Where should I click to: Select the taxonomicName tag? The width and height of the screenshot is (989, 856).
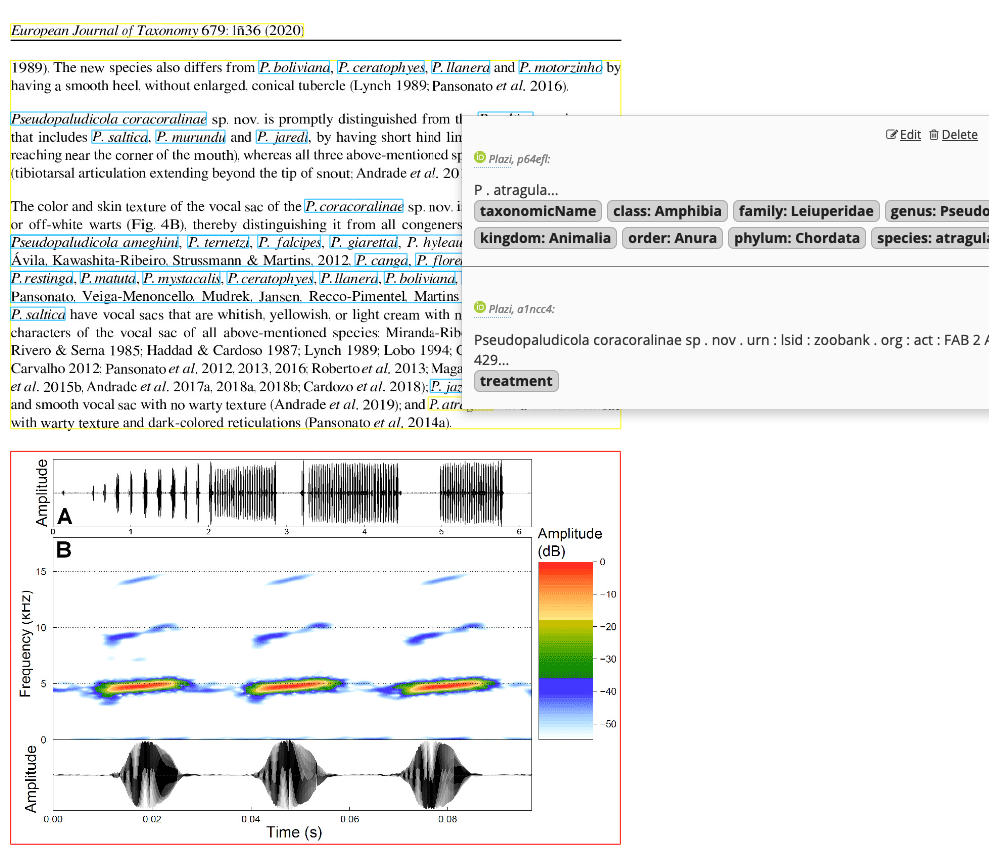[539, 211]
